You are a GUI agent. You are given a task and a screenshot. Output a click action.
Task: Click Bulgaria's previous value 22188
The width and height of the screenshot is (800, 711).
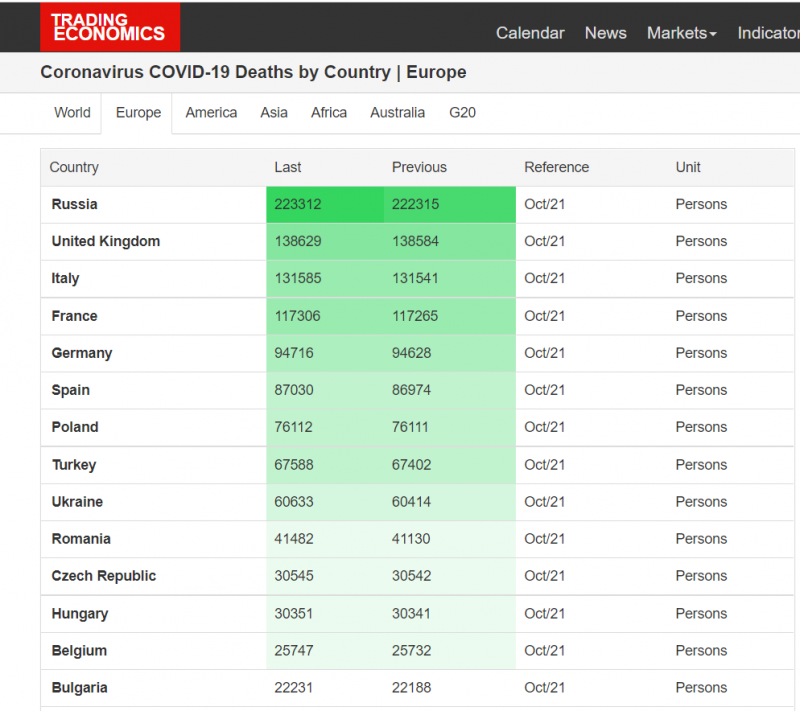coord(411,688)
